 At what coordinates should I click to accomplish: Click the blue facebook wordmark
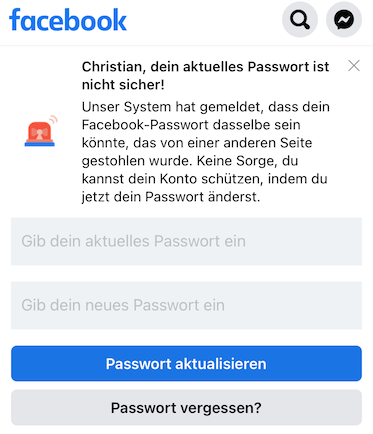68,20
